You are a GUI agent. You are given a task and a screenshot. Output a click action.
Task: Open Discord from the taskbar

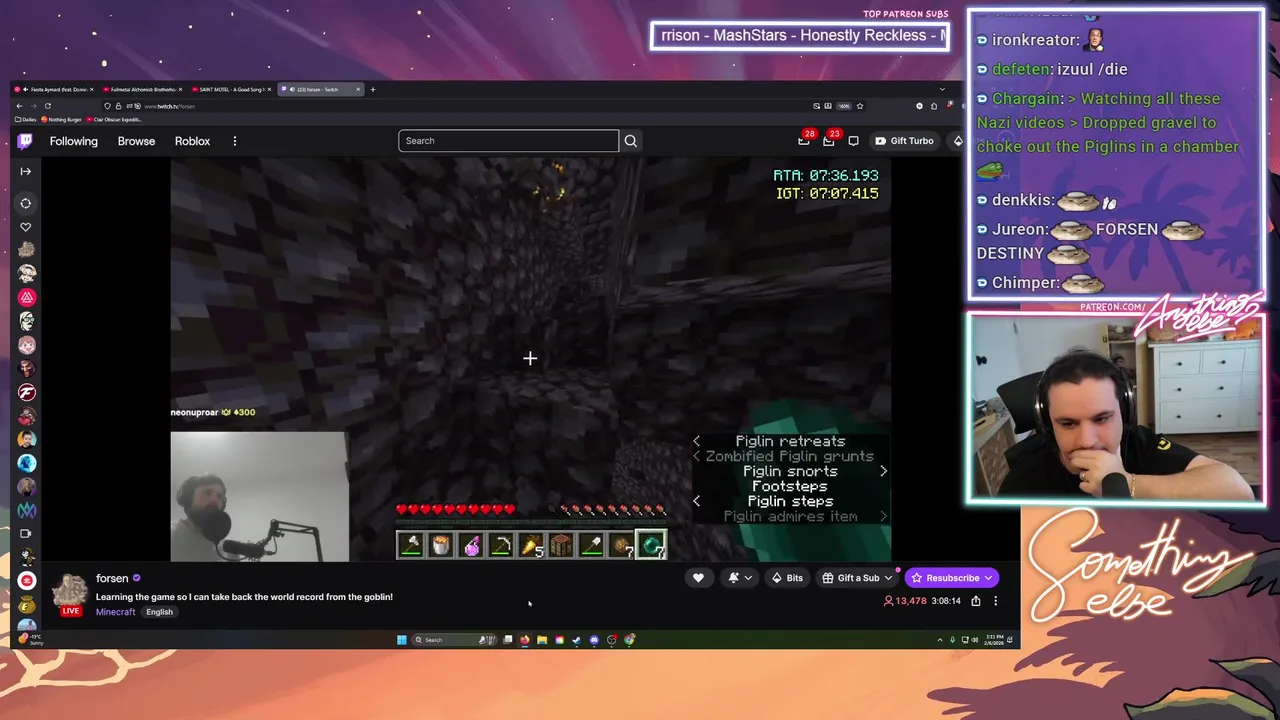coord(594,640)
